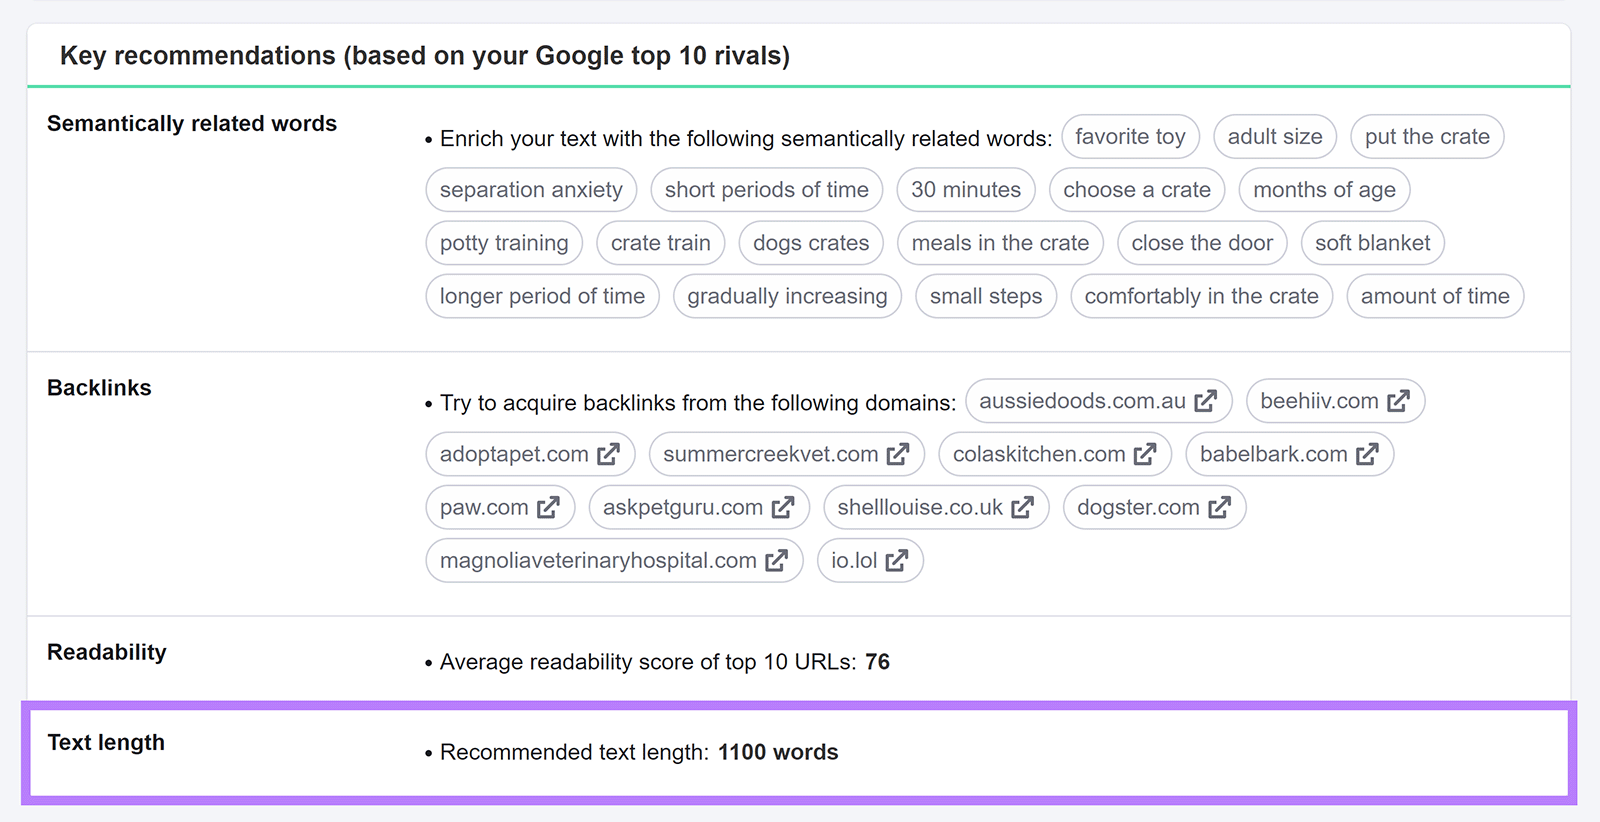Select the 'close the door' tag
The width and height of the screenshot is (1600, 822).
pyautogui.click(x=1202, y=243)
